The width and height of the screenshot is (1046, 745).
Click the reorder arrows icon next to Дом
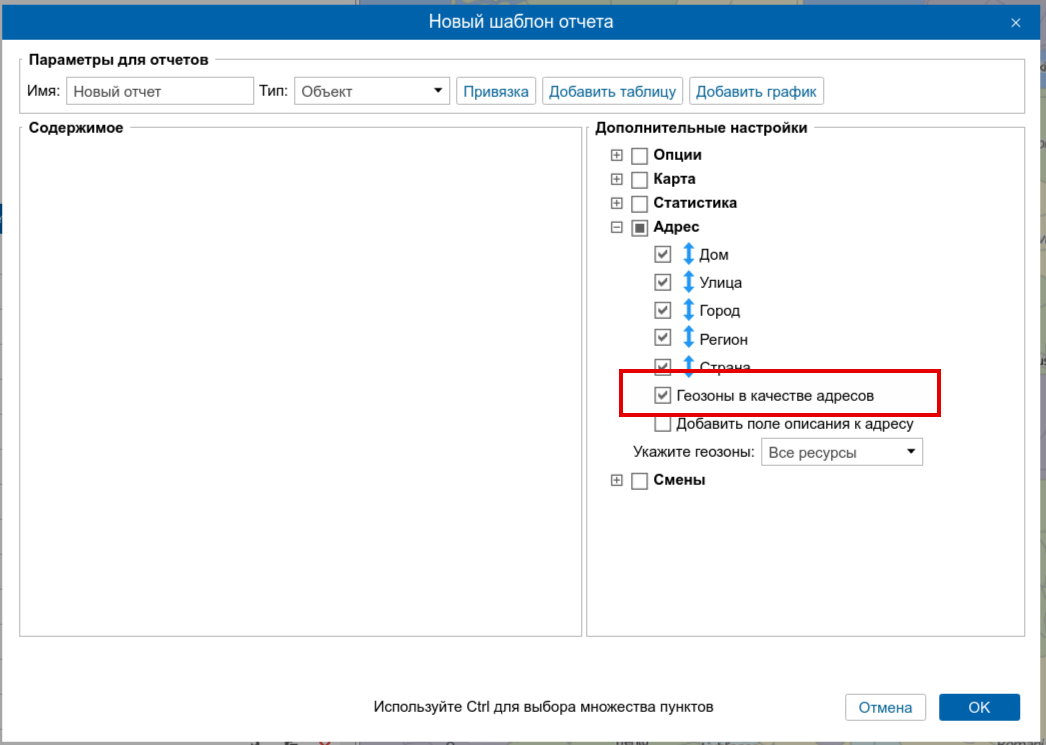688,254
